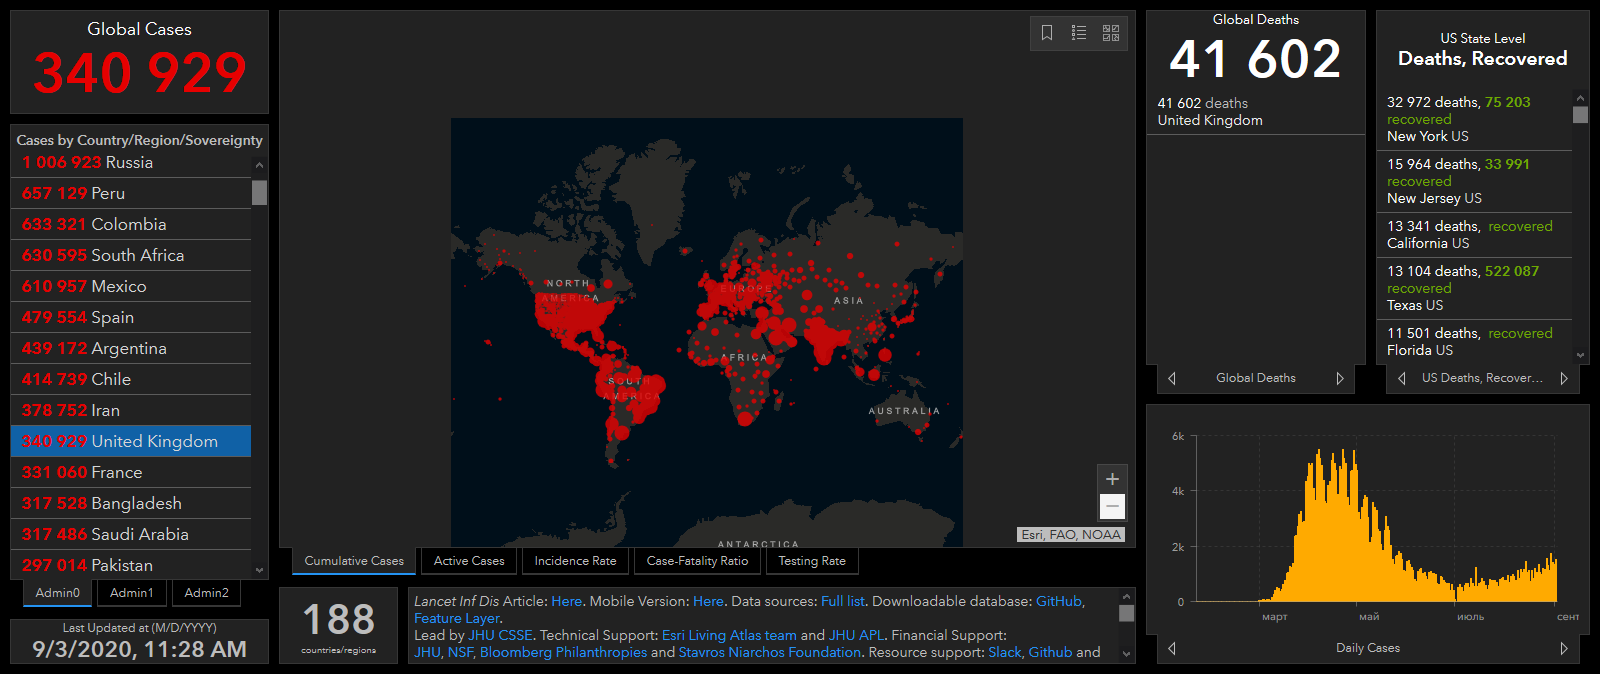The image size is (1600, 674).
Task: Open the NSF financial support link
Action: [x=460, y=652]
